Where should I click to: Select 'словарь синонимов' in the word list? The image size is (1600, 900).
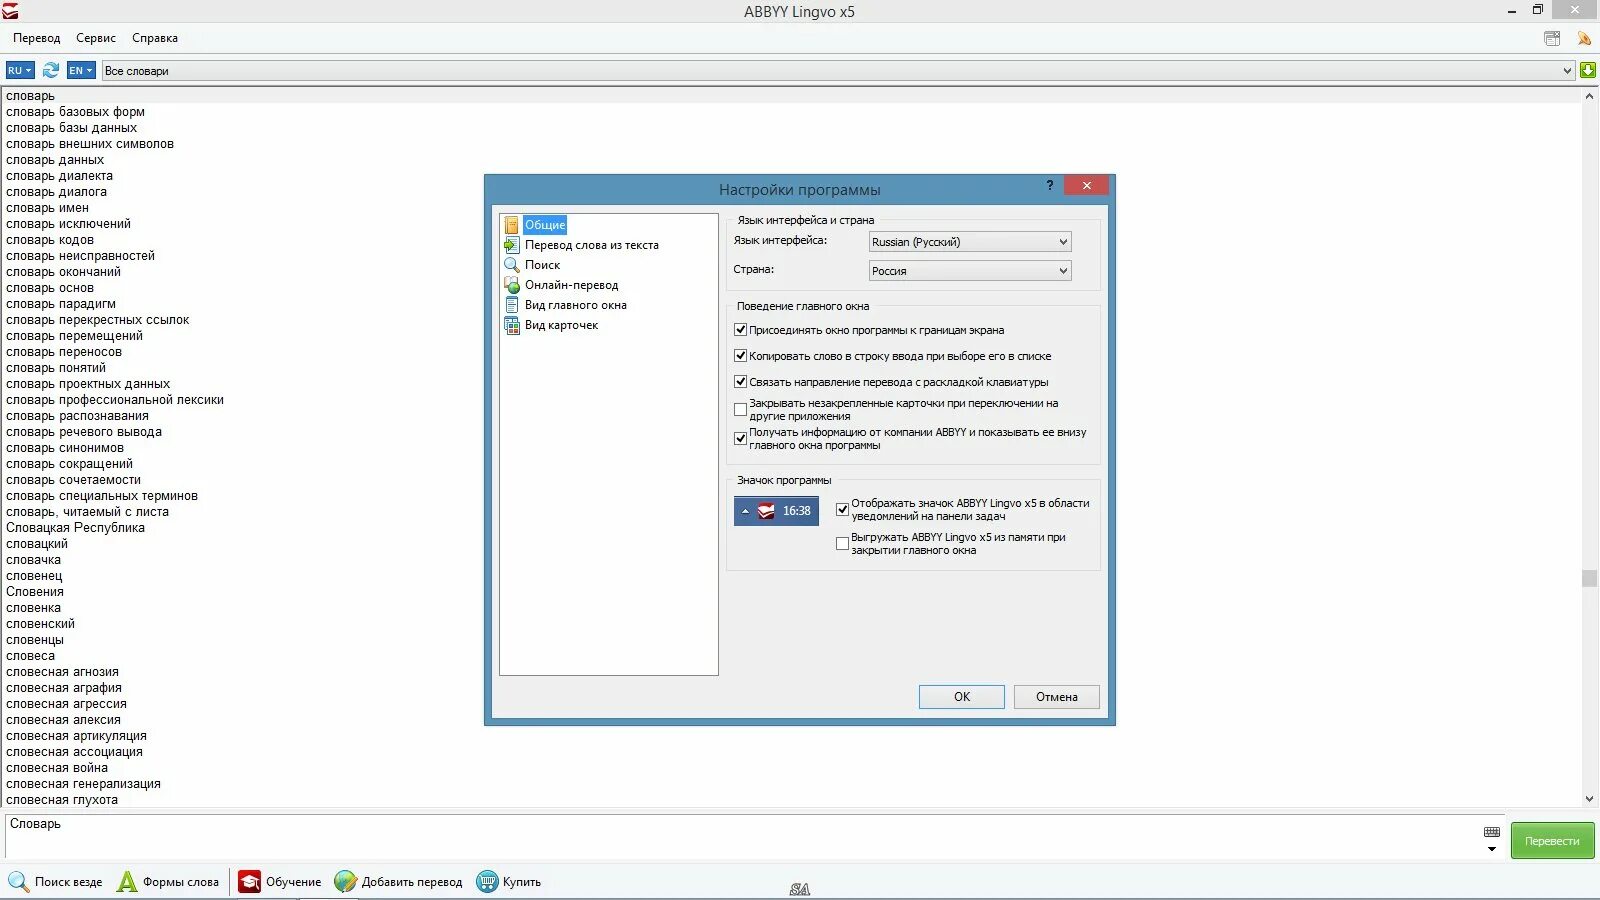(x=65, y=448)
